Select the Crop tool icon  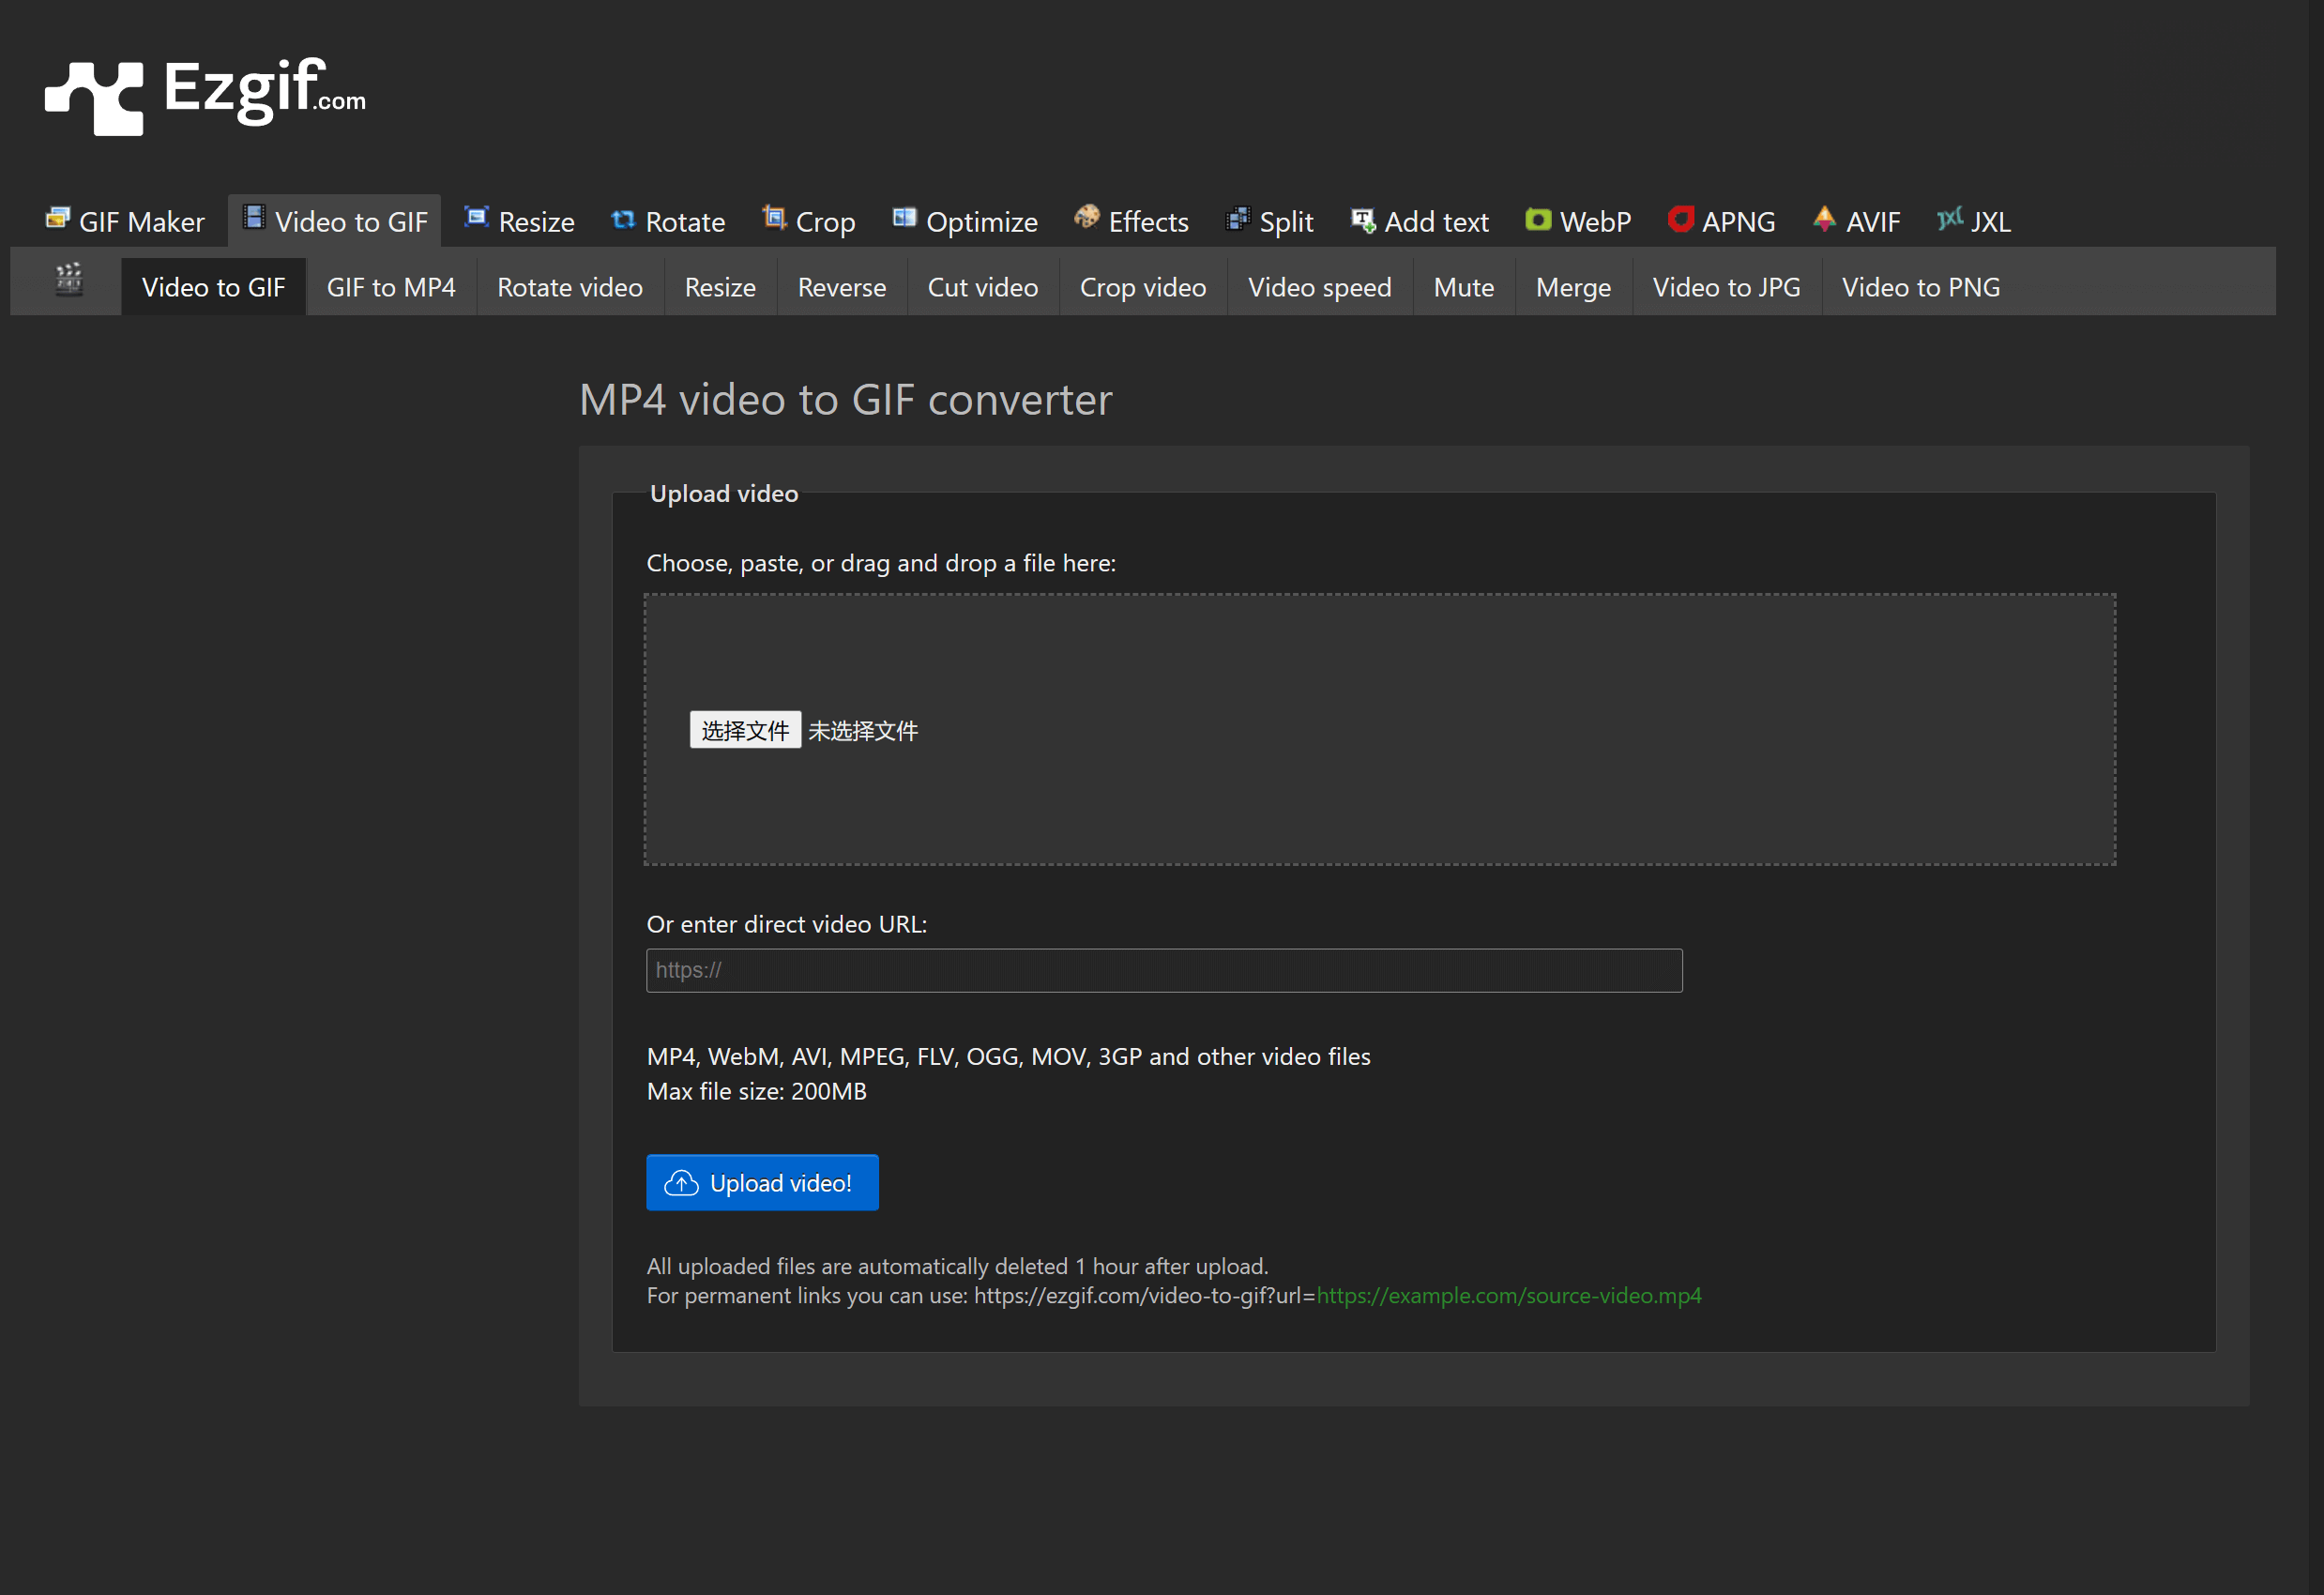[x=774, y=217]
